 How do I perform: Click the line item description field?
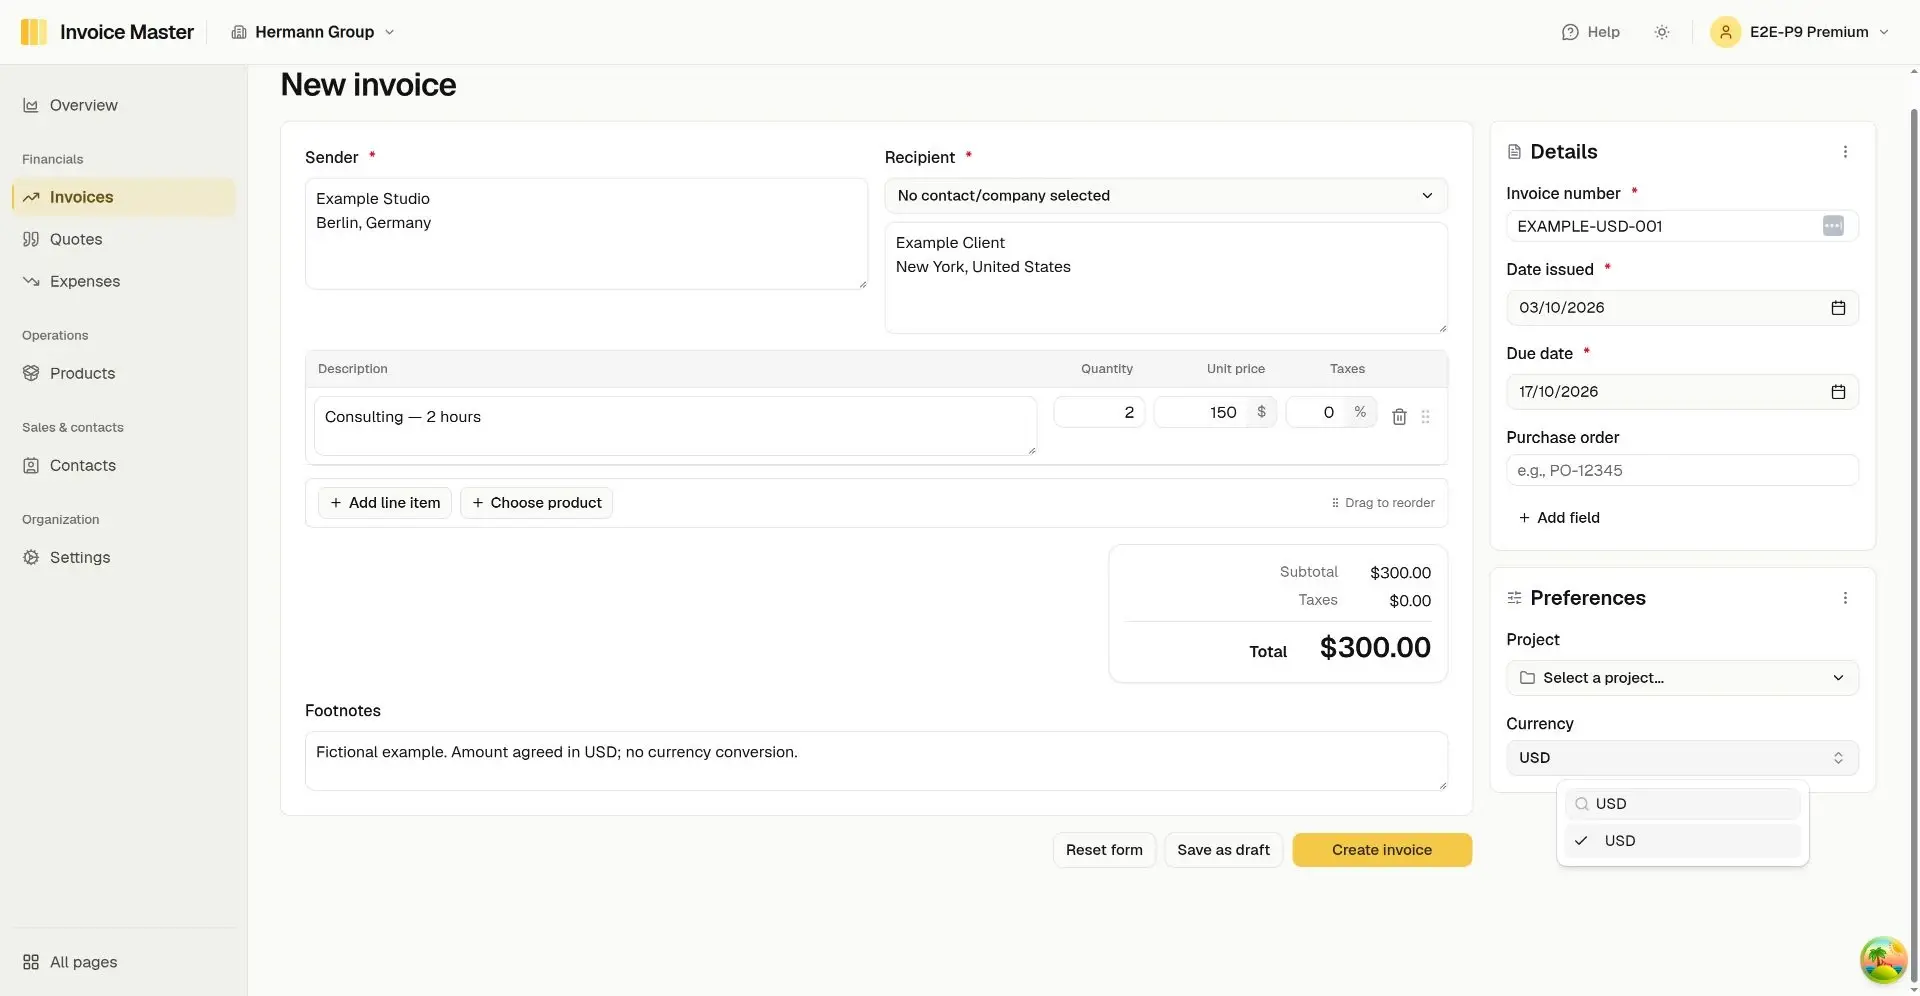tap(675, 426)
